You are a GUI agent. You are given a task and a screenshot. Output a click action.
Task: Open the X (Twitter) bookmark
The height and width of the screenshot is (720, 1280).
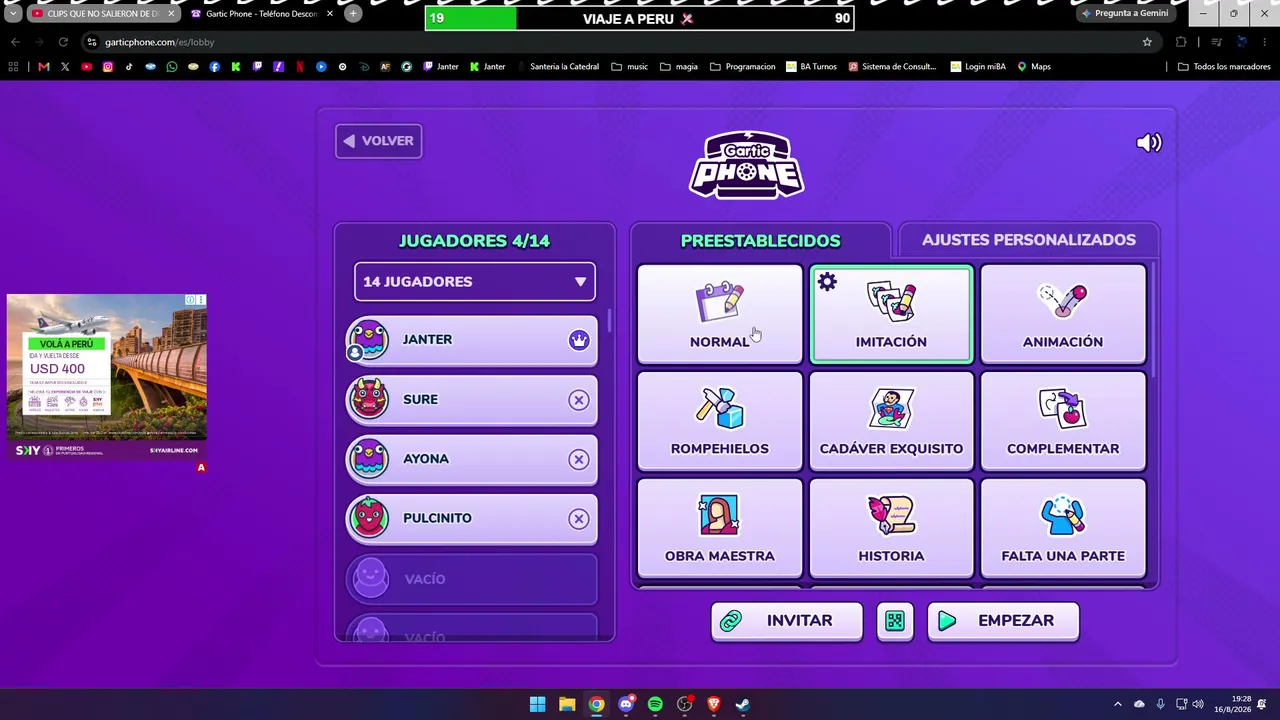pyautogui.click(x=65, y=67)
